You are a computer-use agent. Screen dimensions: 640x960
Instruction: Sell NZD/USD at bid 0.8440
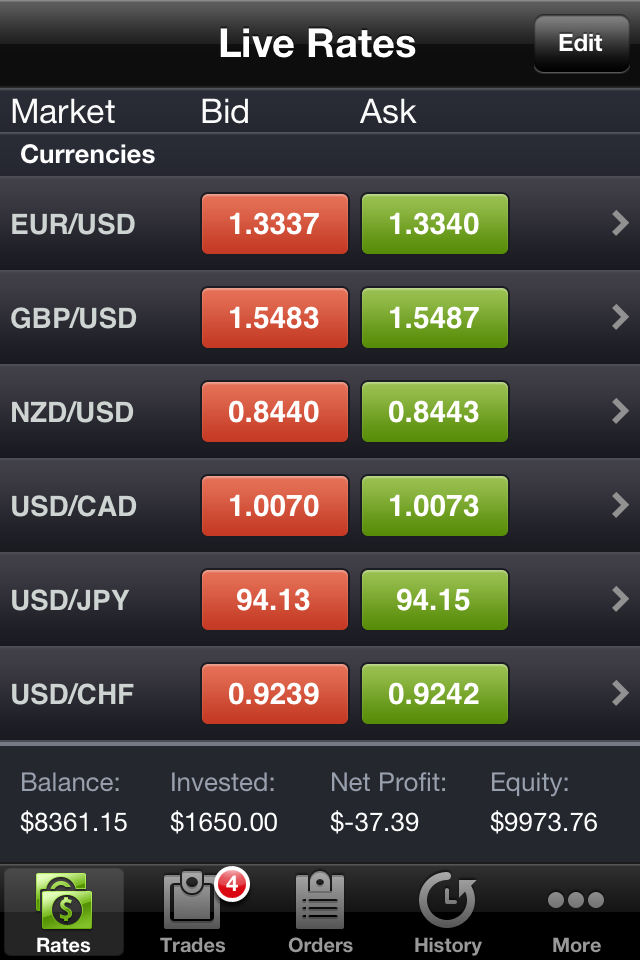[x=275, y=412]
